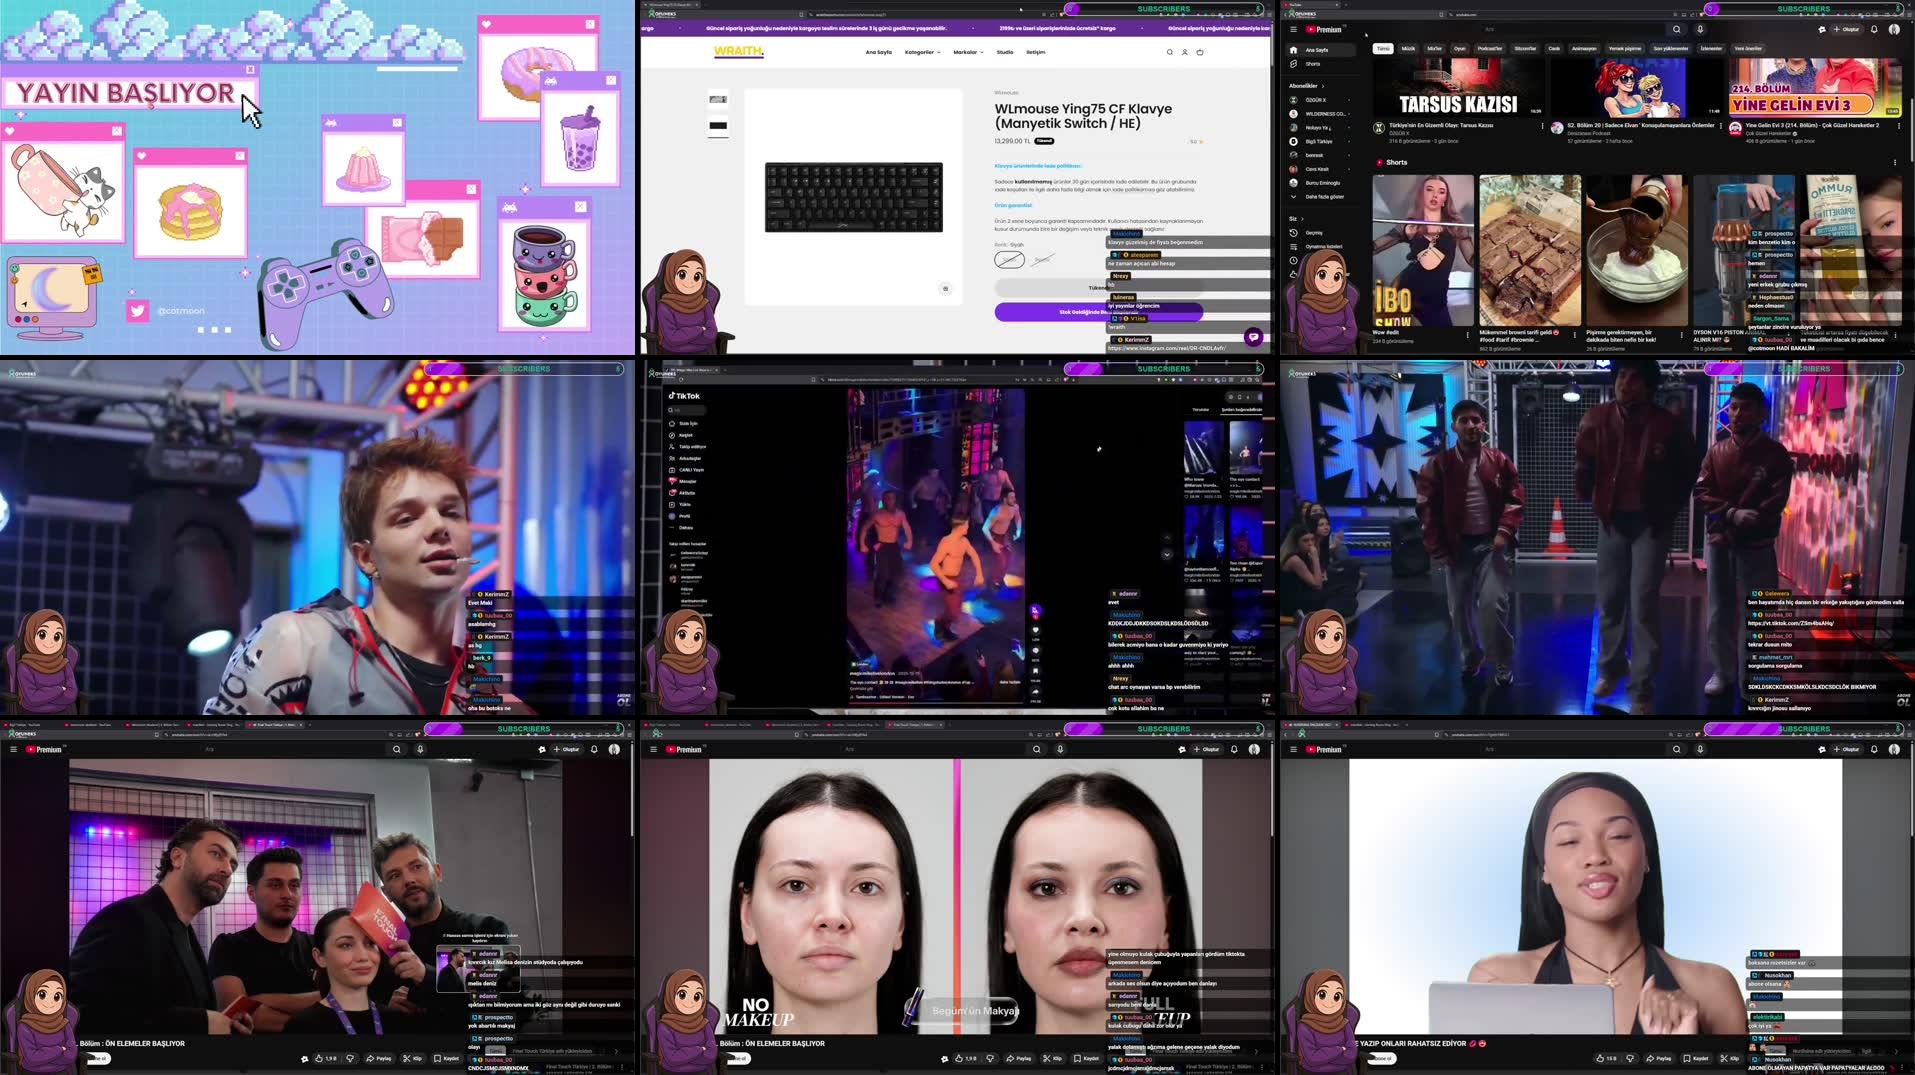
Task: Open the Studio menu item on Wraith
Action: (x=1005, y=52)
